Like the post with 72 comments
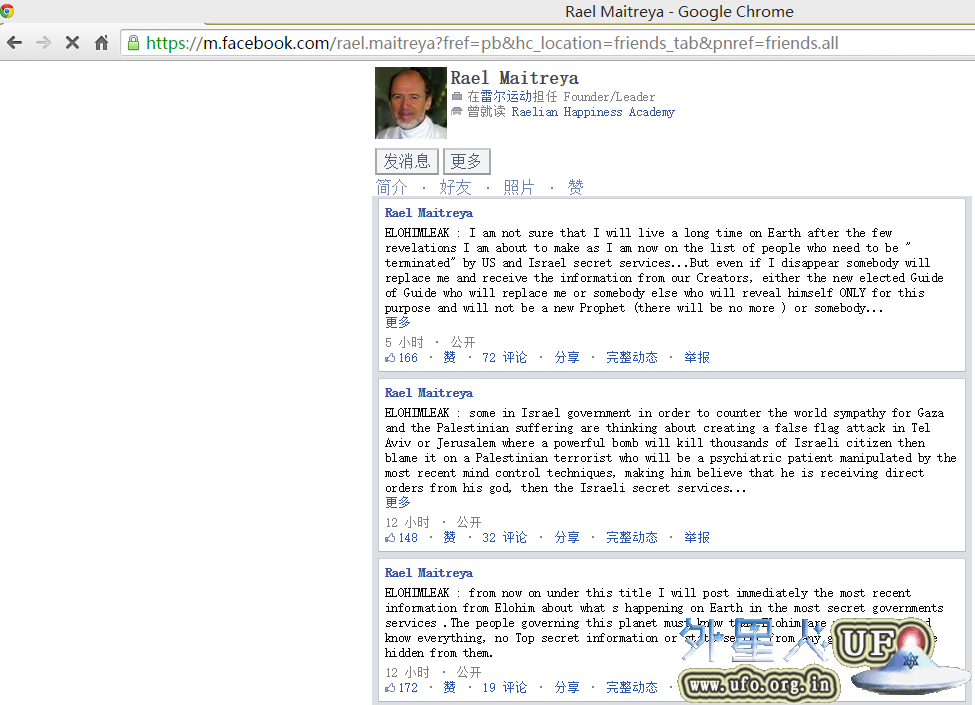The height and width of the screenshot is (705, 975). pos(449,357)
